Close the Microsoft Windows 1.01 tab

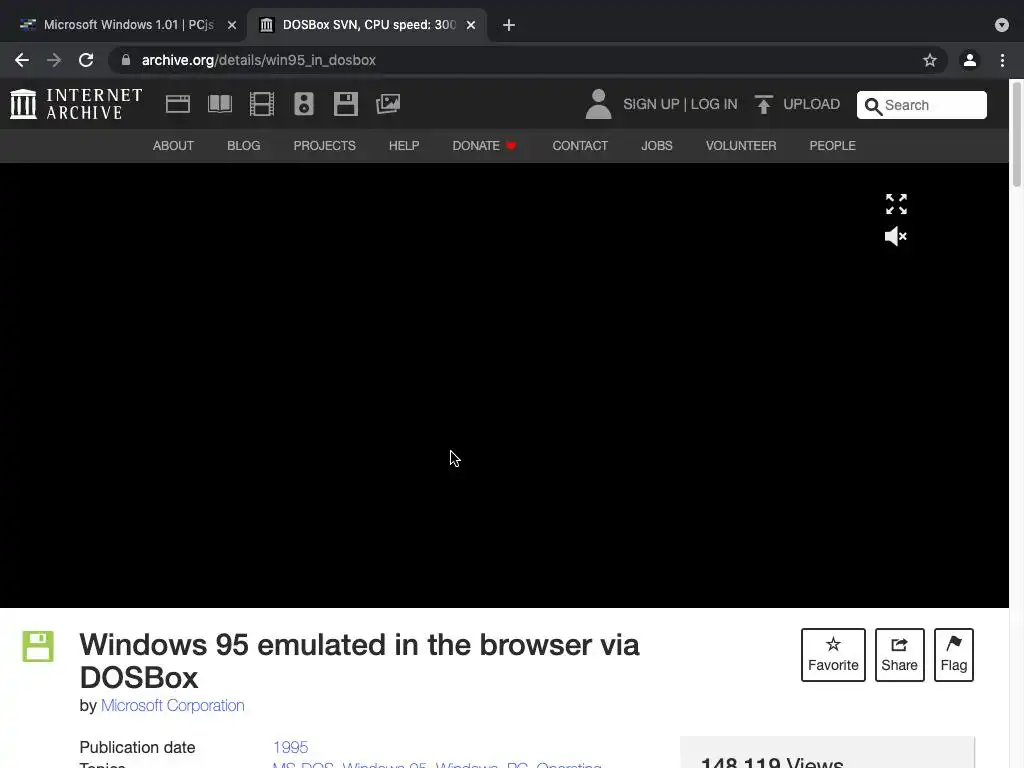232,25
